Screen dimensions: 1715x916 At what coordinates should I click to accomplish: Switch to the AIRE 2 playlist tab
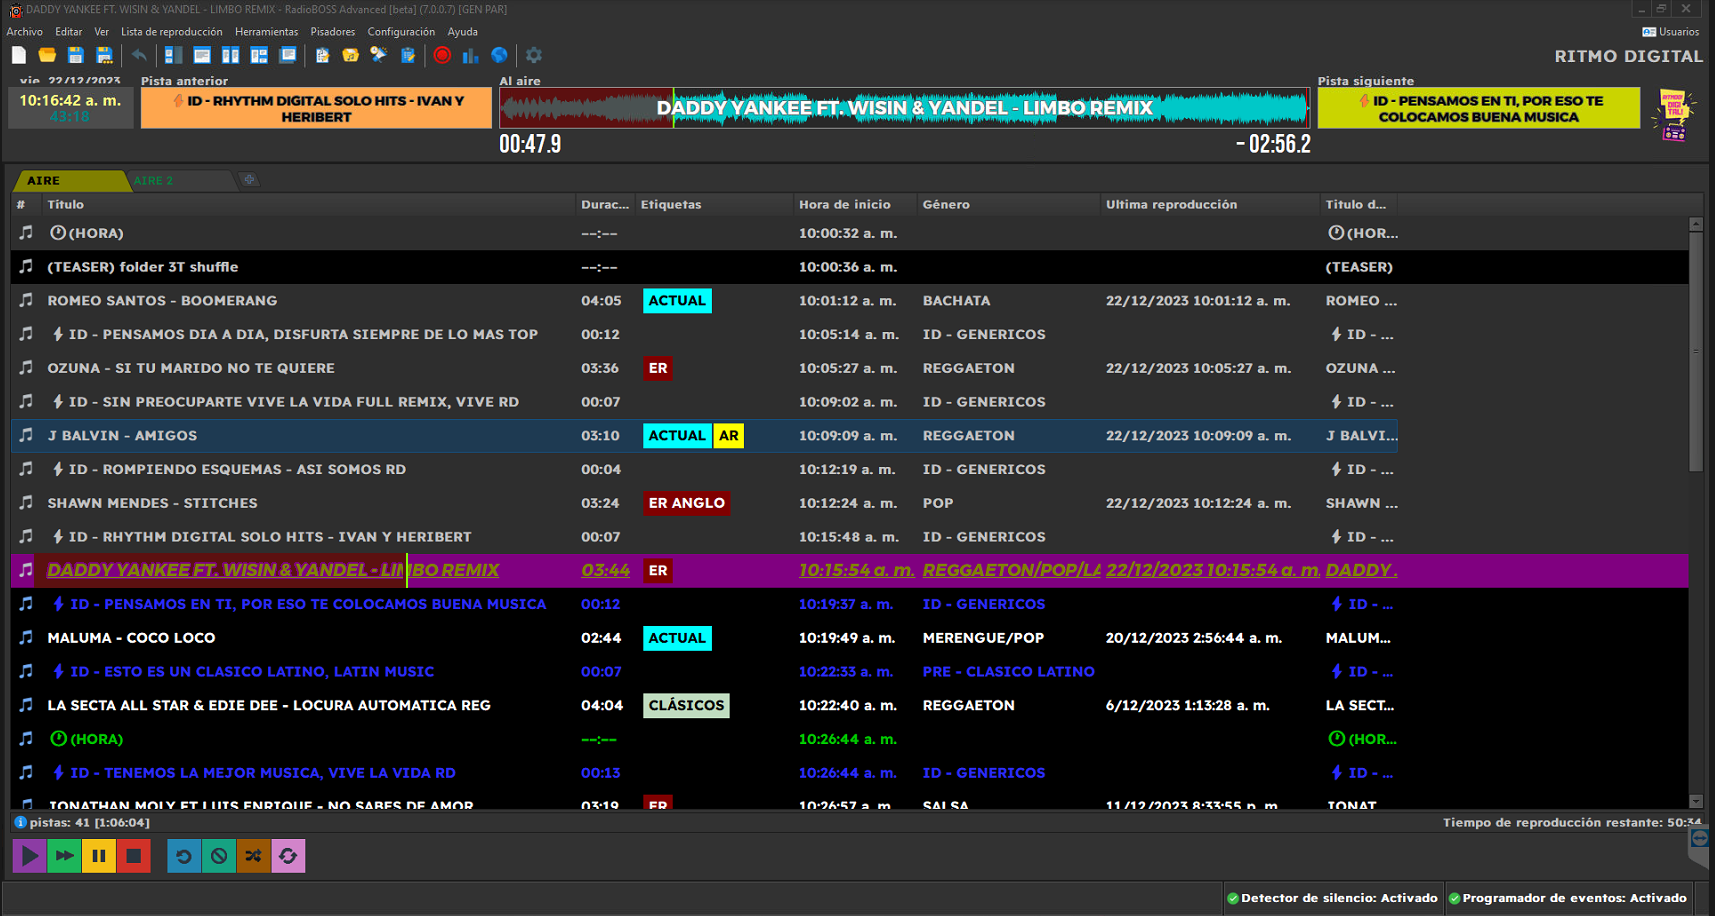154,181
